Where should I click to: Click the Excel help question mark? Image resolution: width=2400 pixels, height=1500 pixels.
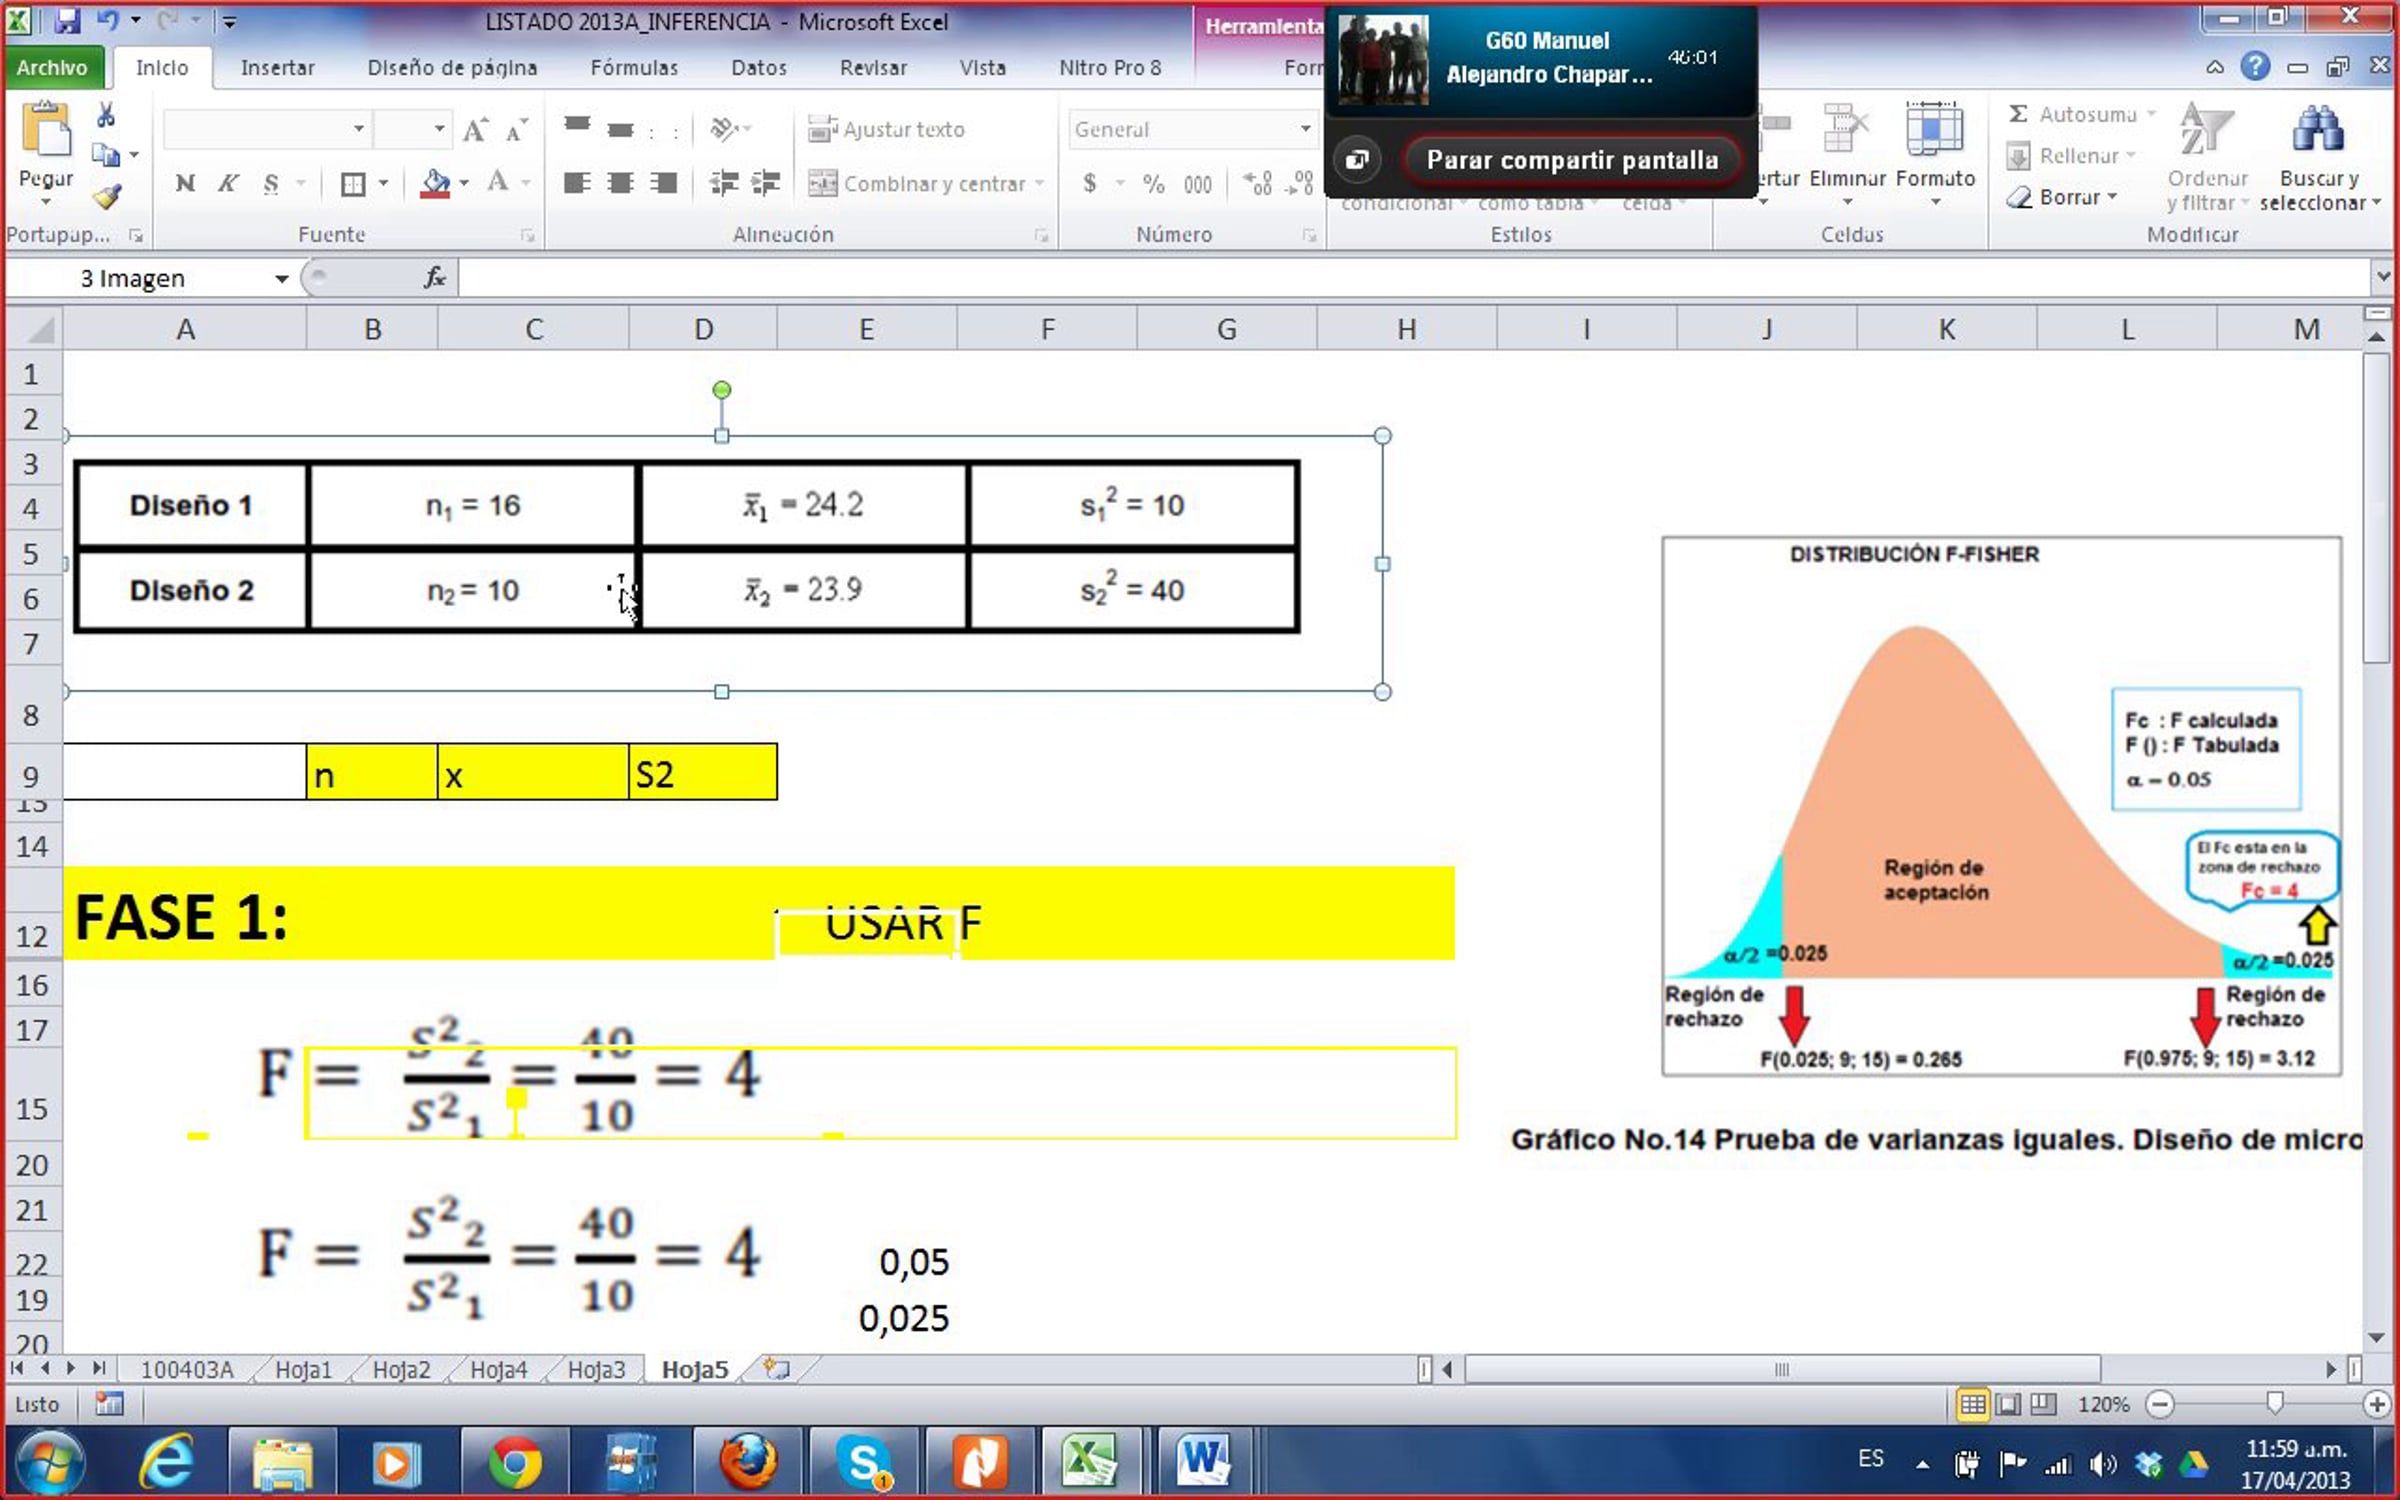[x=2255, y=67]
